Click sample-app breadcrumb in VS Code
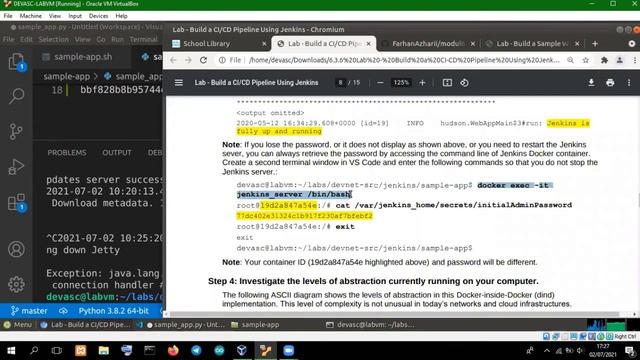 click(x=67, y=76)
